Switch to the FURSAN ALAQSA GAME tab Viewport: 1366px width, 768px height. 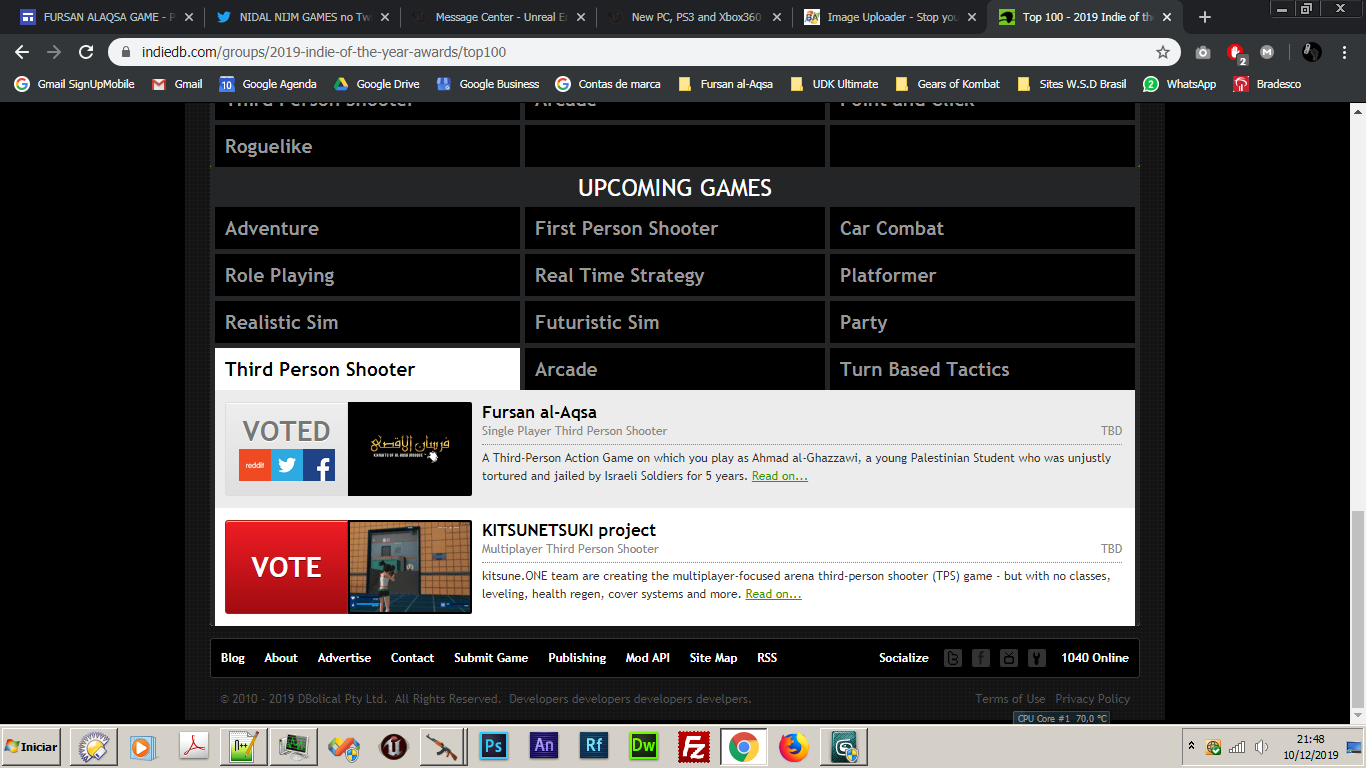(100, 17)
